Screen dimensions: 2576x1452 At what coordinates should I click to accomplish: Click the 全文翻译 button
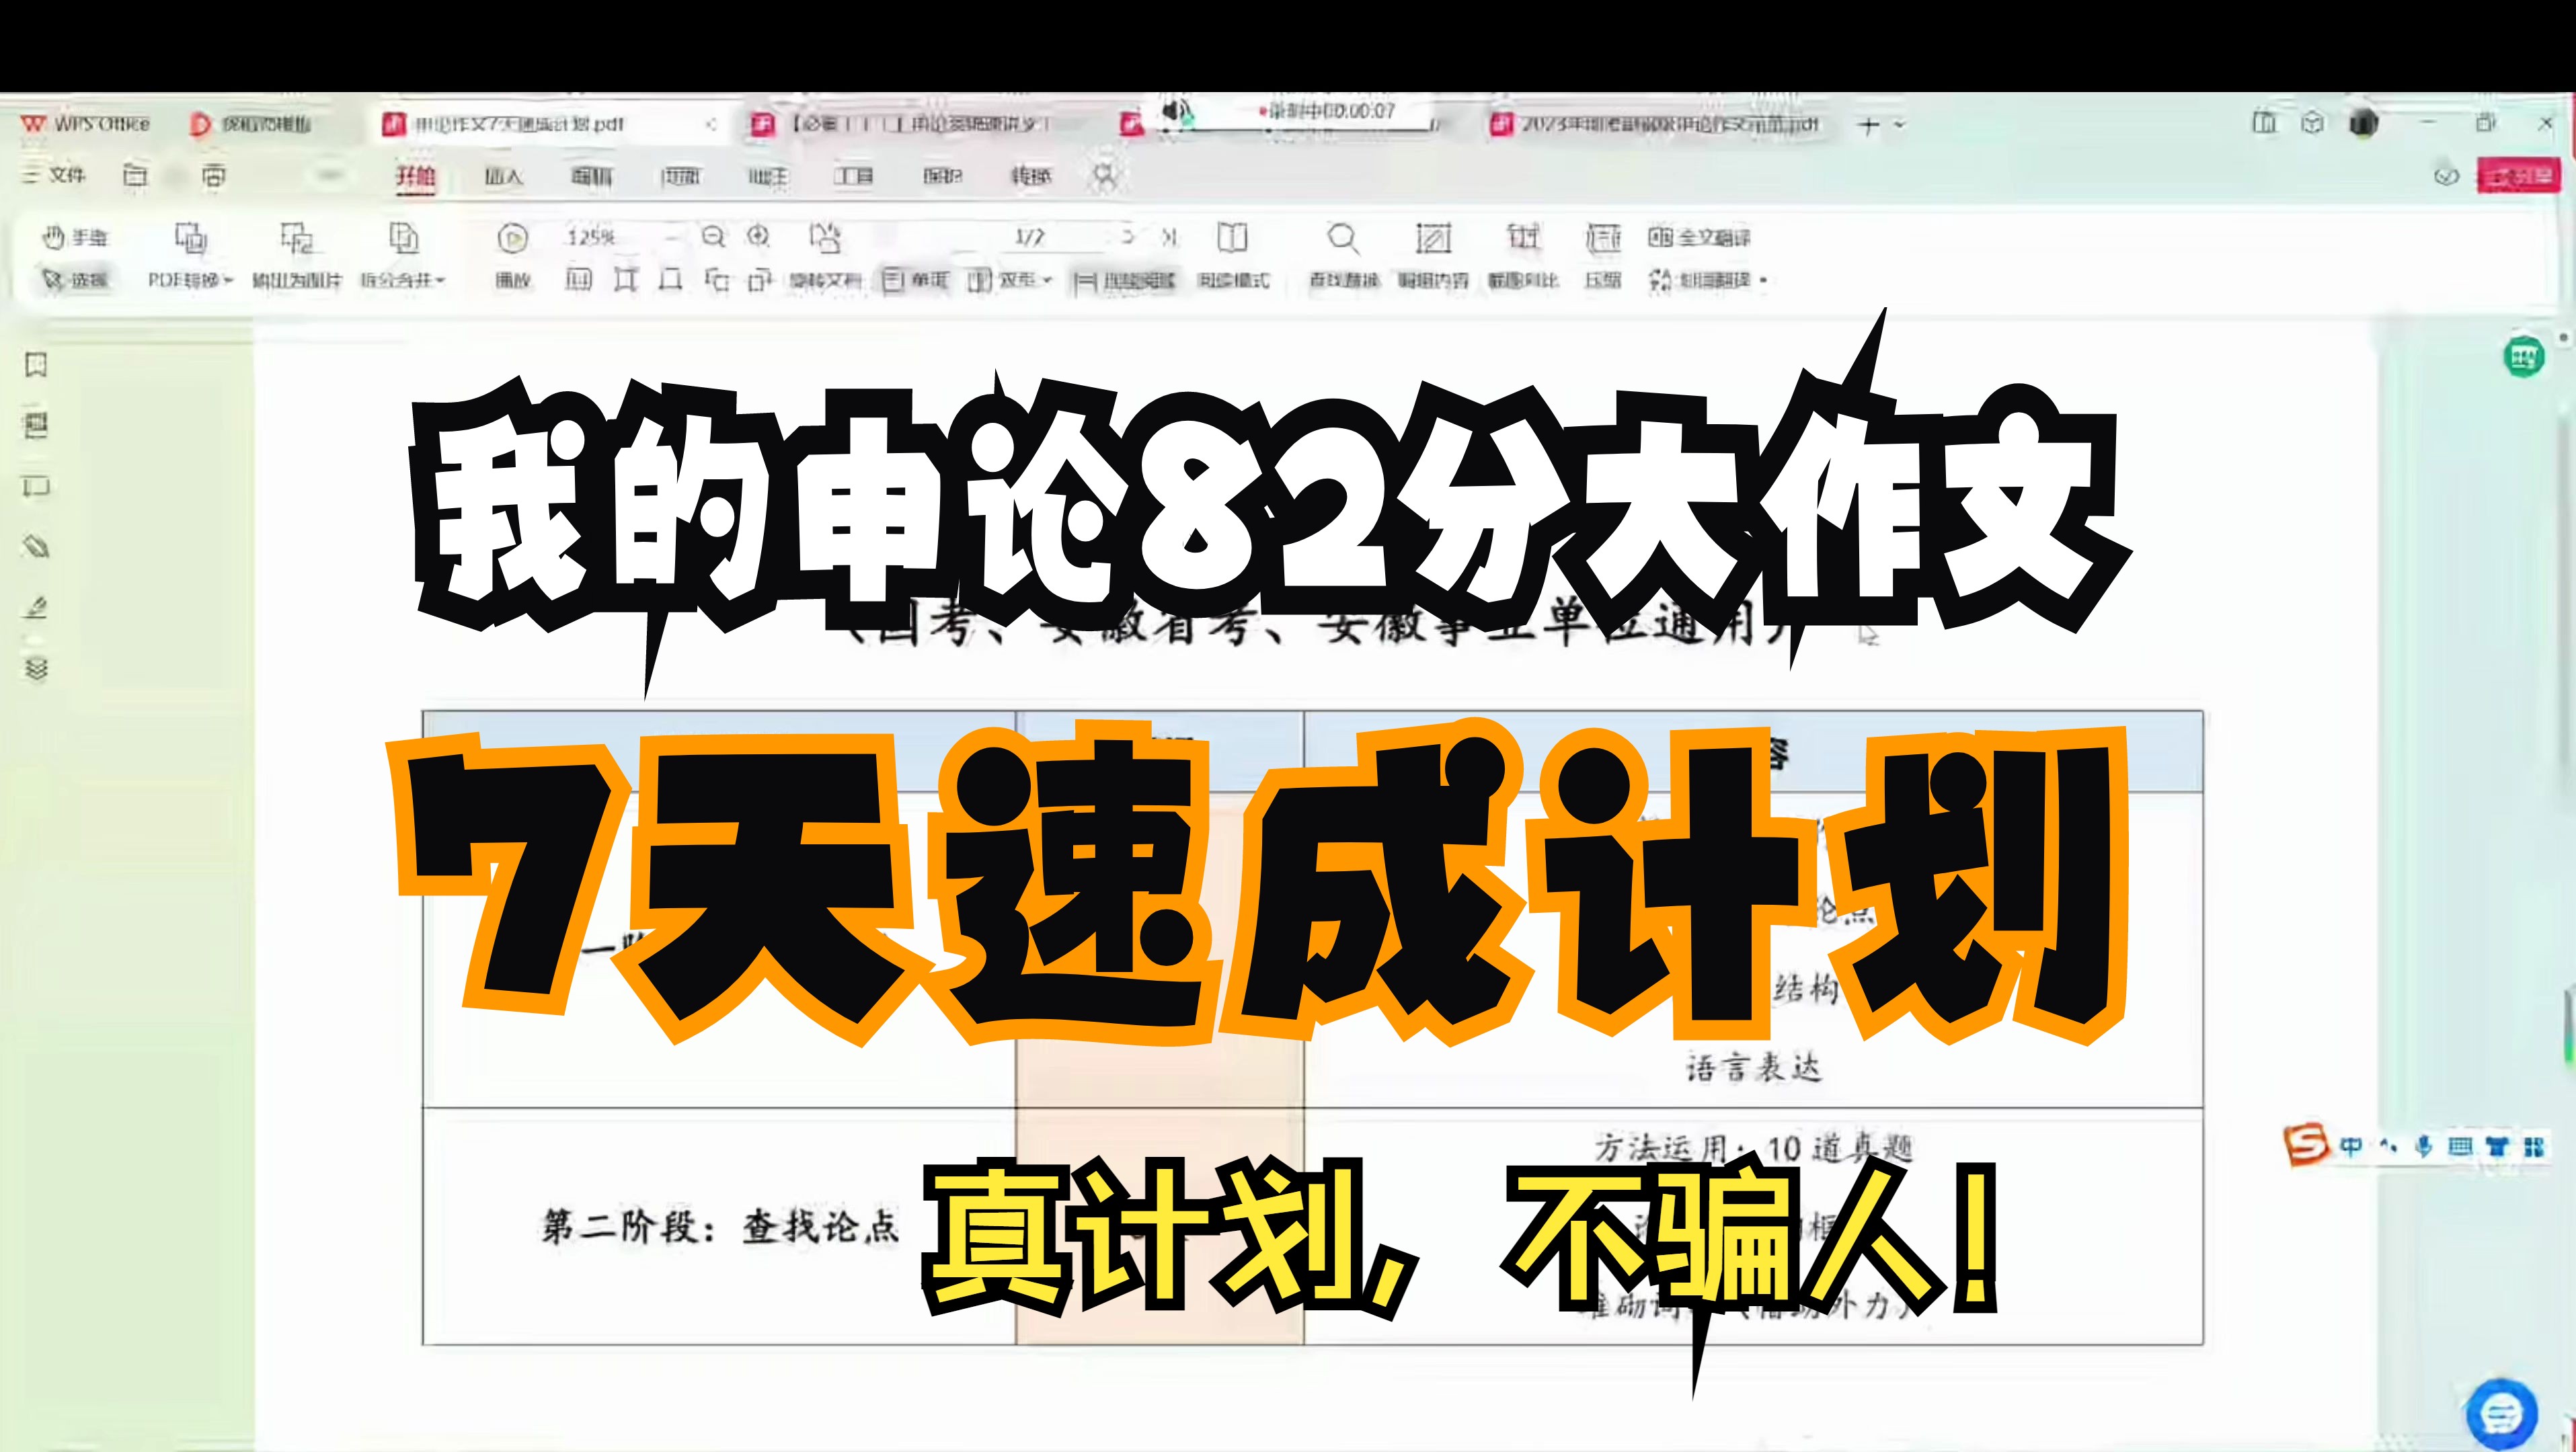pyautogui.click(x=1700, y=238)
